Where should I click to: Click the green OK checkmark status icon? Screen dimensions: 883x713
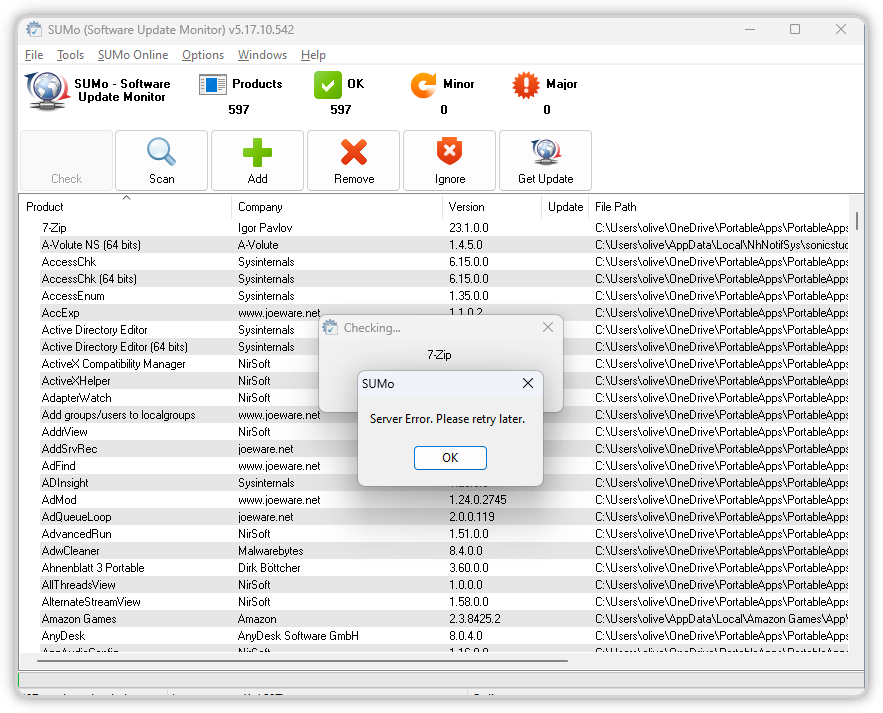[x=328, y=85]
